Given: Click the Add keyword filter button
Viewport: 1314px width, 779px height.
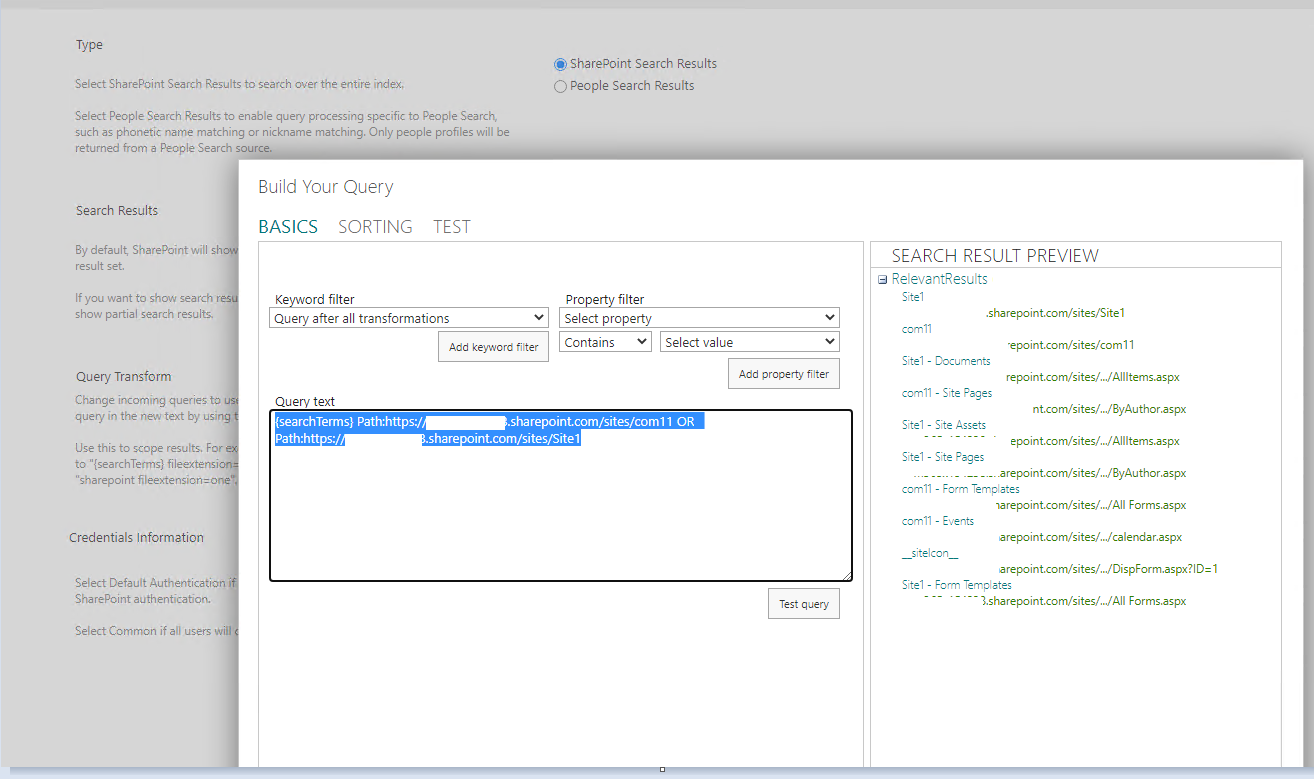Looking at the screenshot, I should pyautogui.click(x=493, y=347).
